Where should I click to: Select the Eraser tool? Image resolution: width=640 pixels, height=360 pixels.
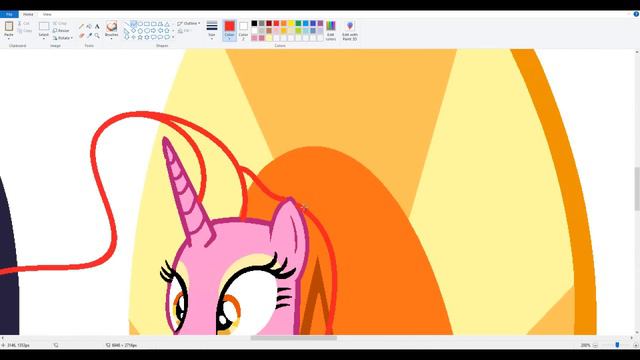click(x=82, y=36)
